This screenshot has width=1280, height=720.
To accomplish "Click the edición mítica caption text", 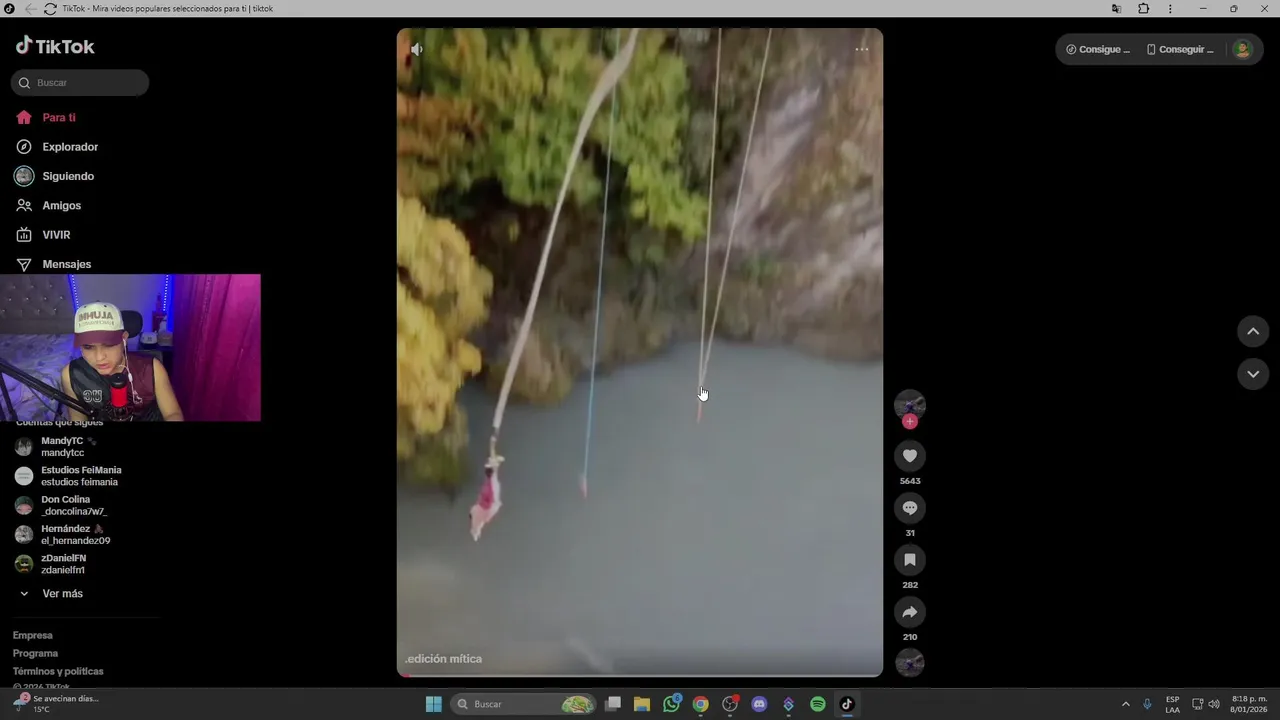I will point(444,659).
